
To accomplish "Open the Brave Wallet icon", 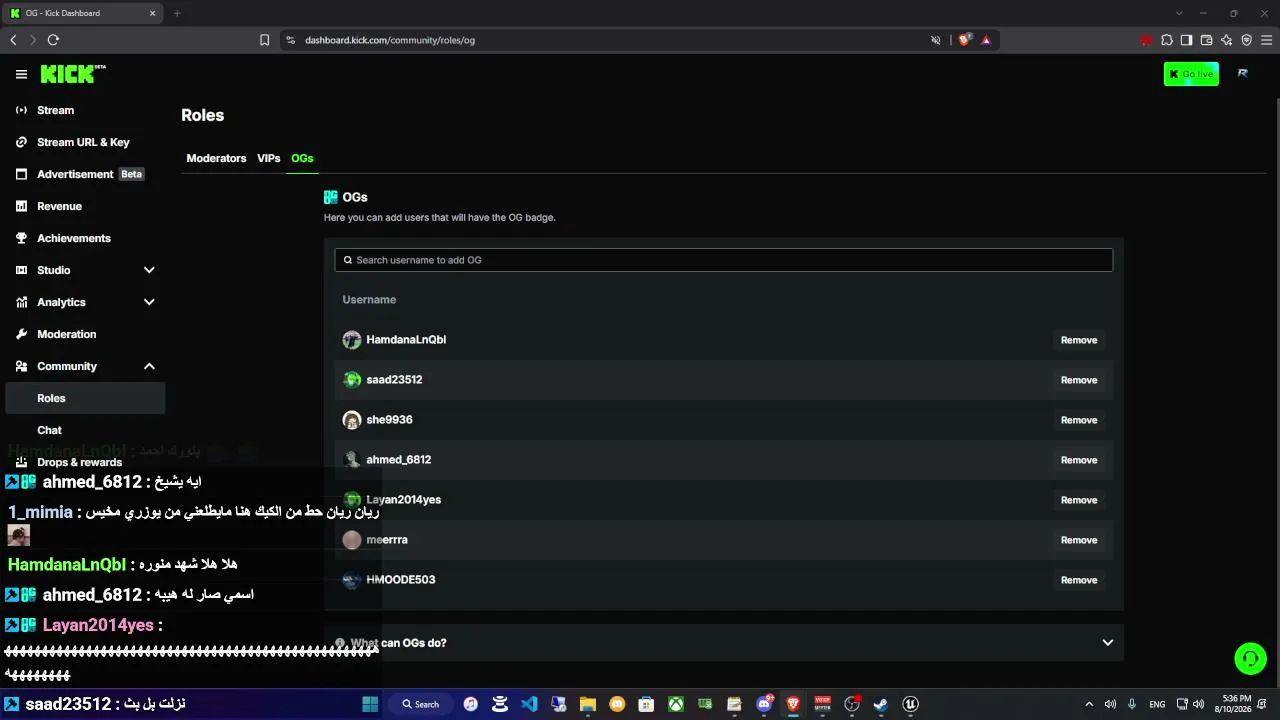I will click(x=1206, y=40).
